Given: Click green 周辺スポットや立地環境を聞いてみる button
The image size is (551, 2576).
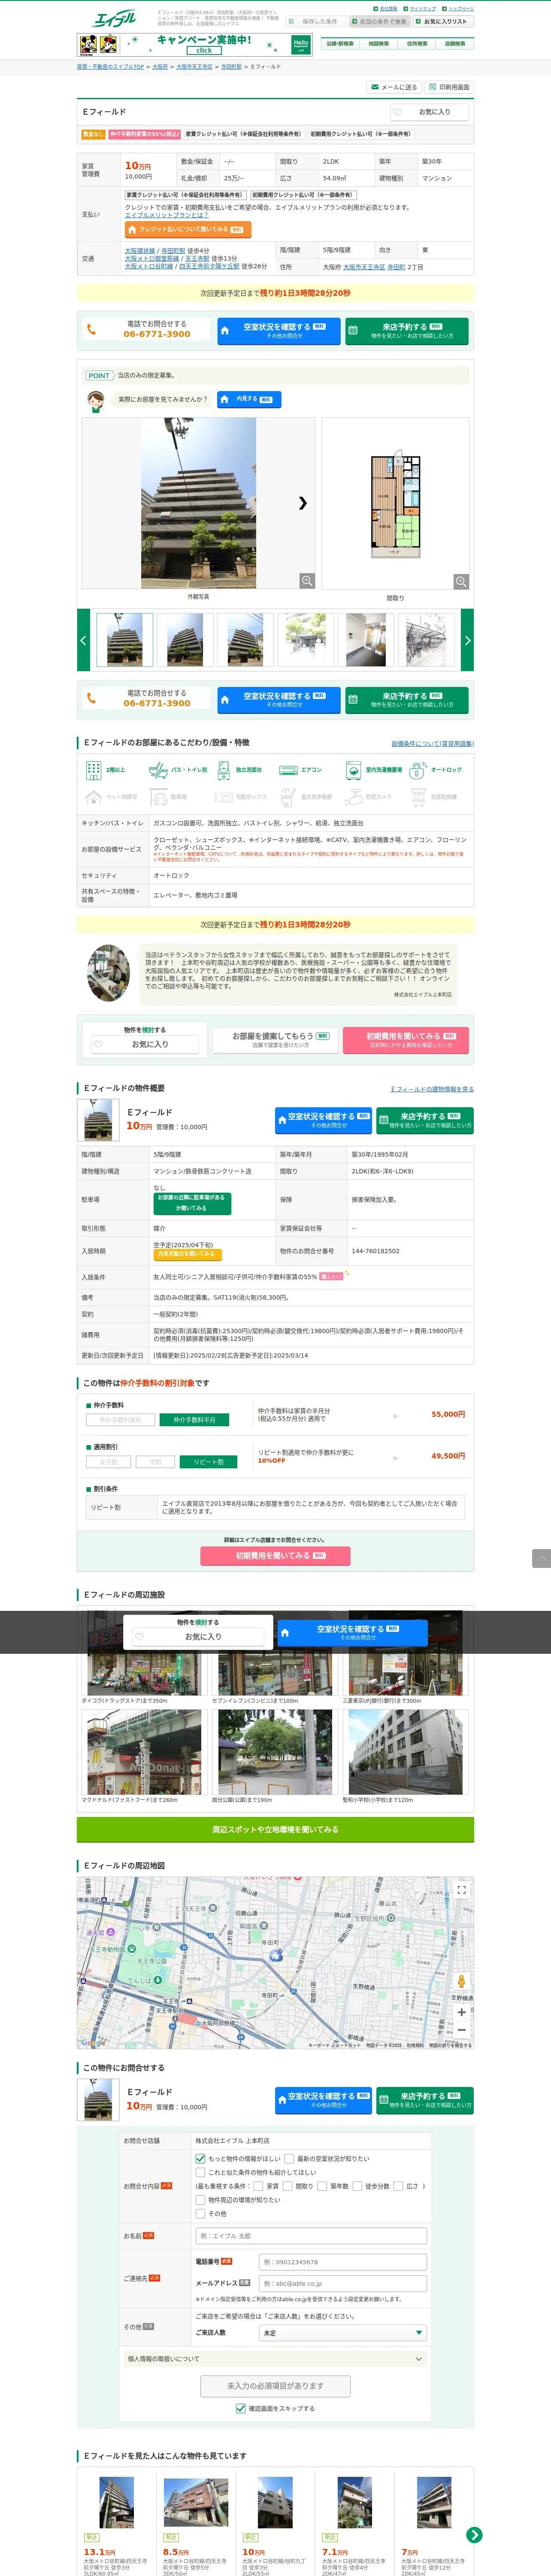Looking at the screenshot, I should tap(275, 1829).
